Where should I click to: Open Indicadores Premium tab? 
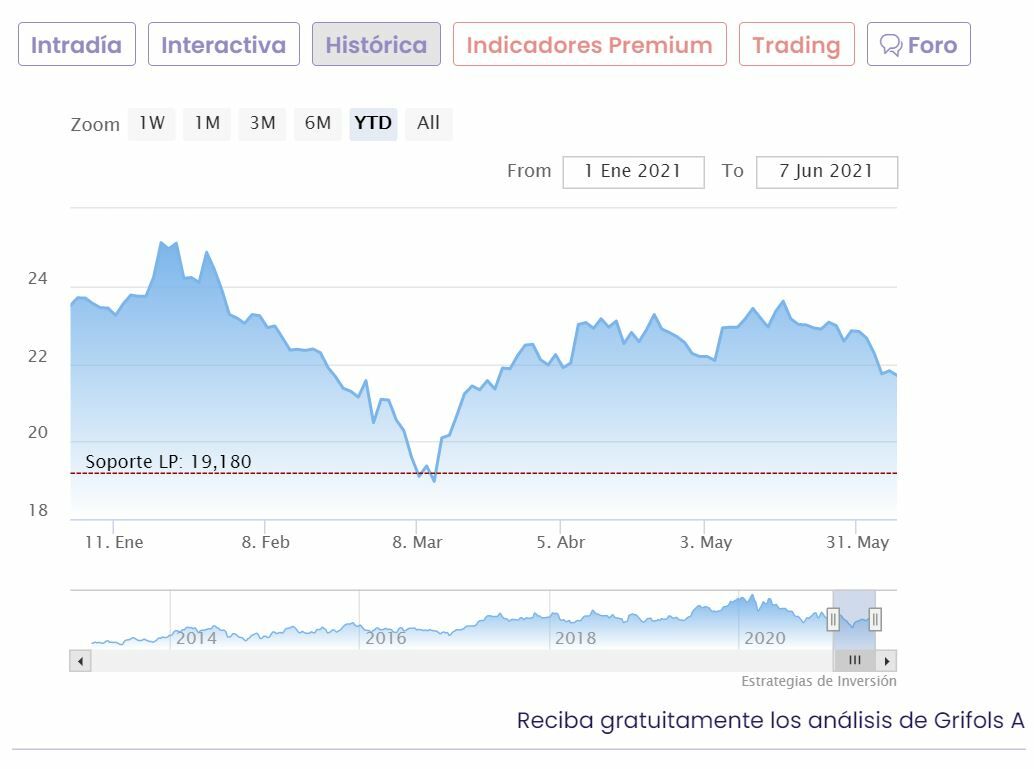click(x=589, y=45)
